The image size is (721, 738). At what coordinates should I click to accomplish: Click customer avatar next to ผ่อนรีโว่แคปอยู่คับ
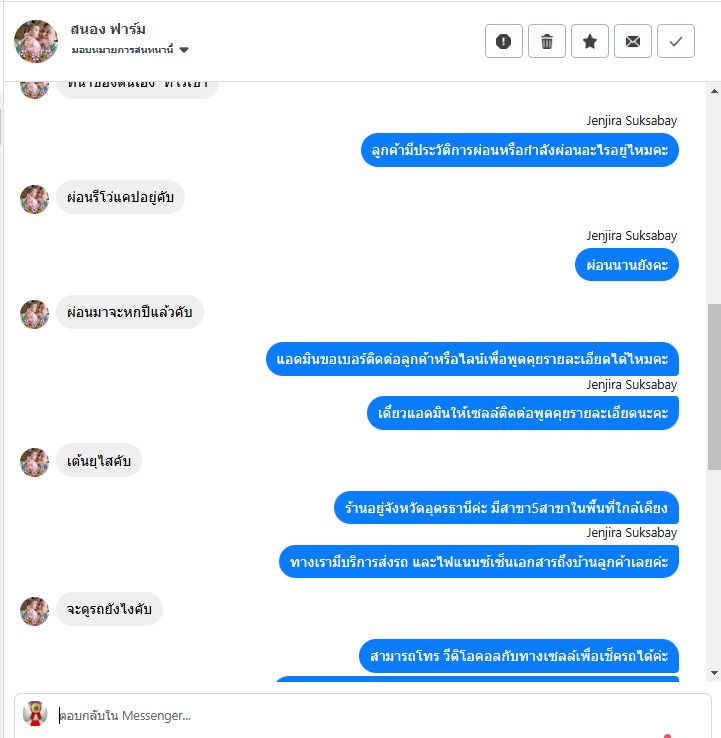[34, 199]
